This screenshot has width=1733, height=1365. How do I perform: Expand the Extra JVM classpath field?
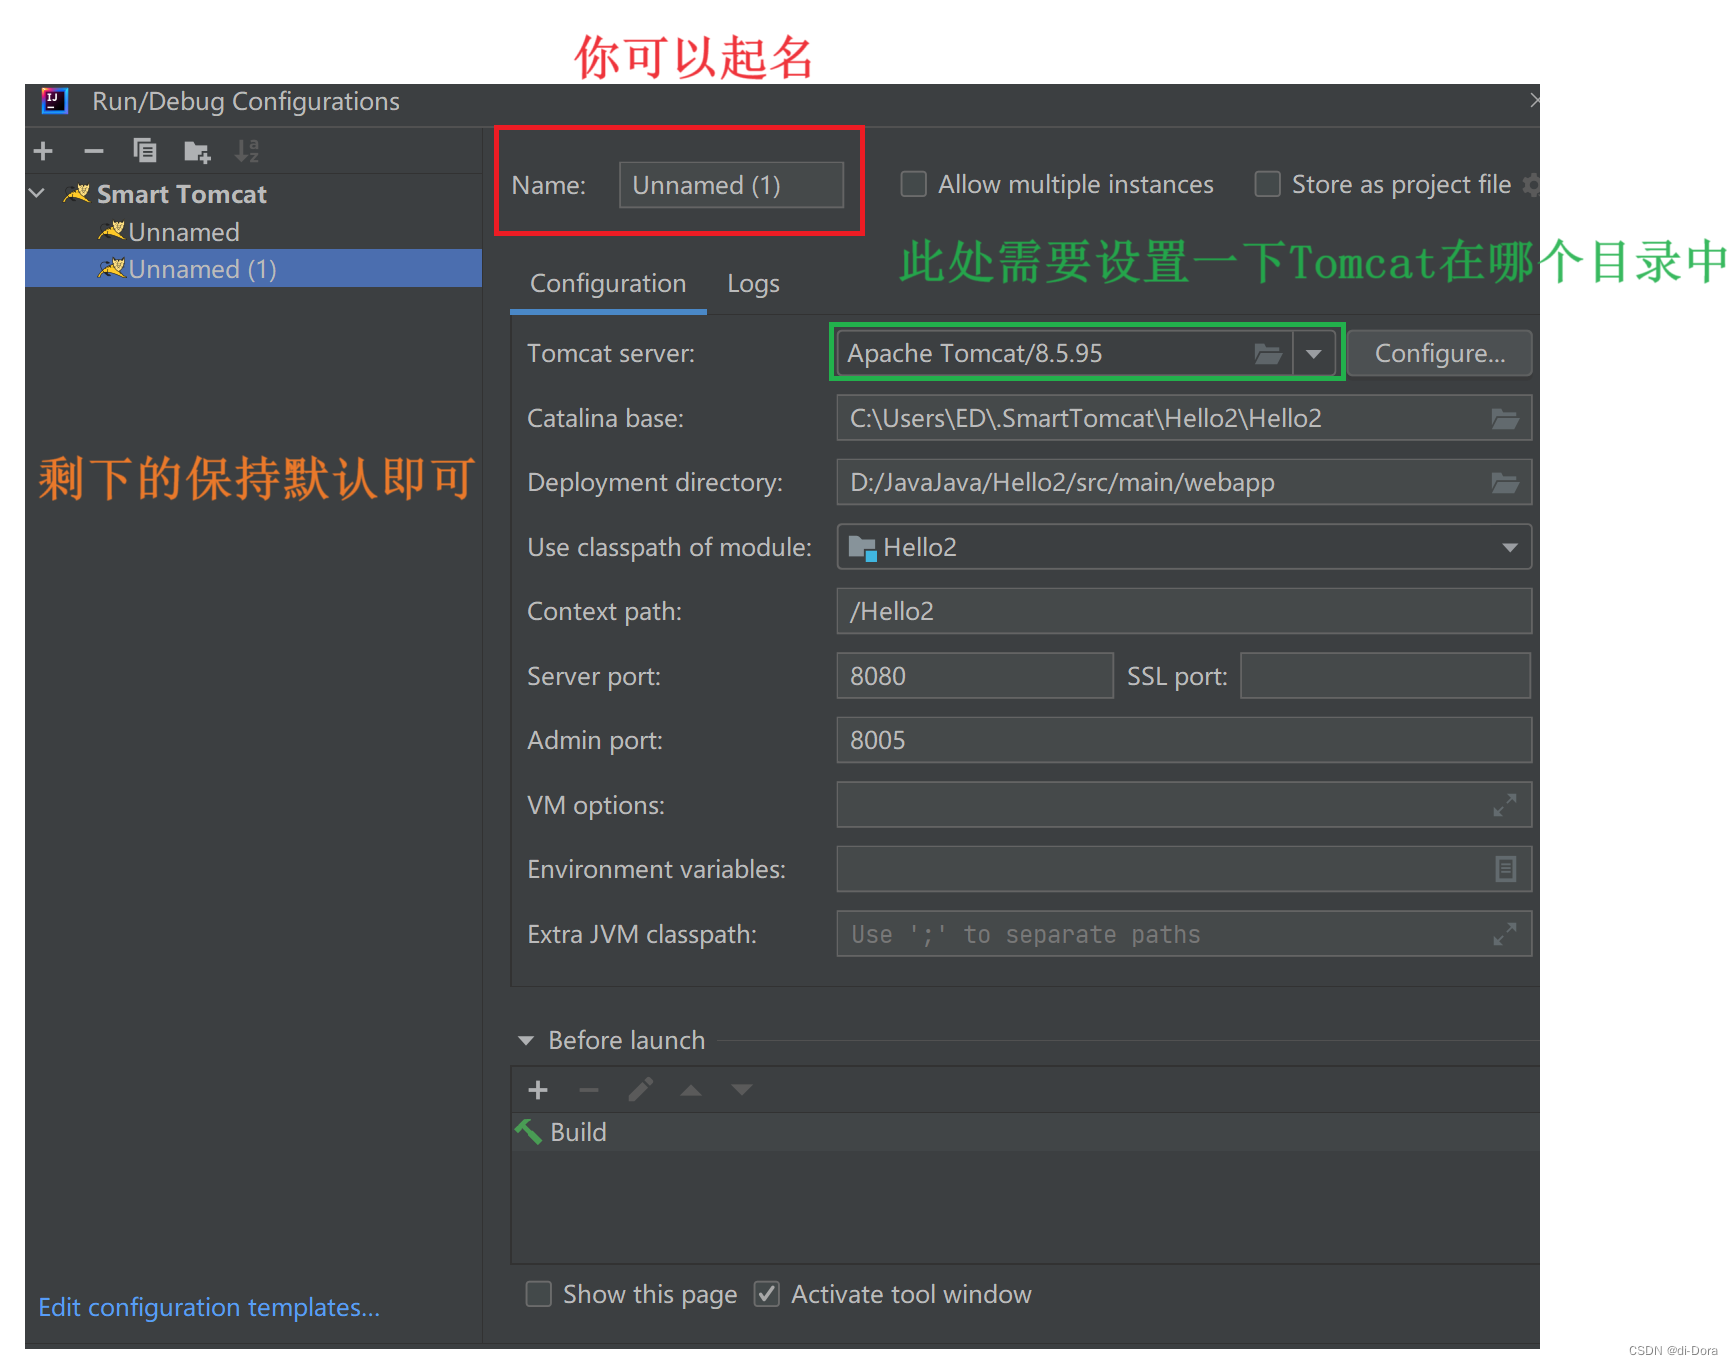1505,934
